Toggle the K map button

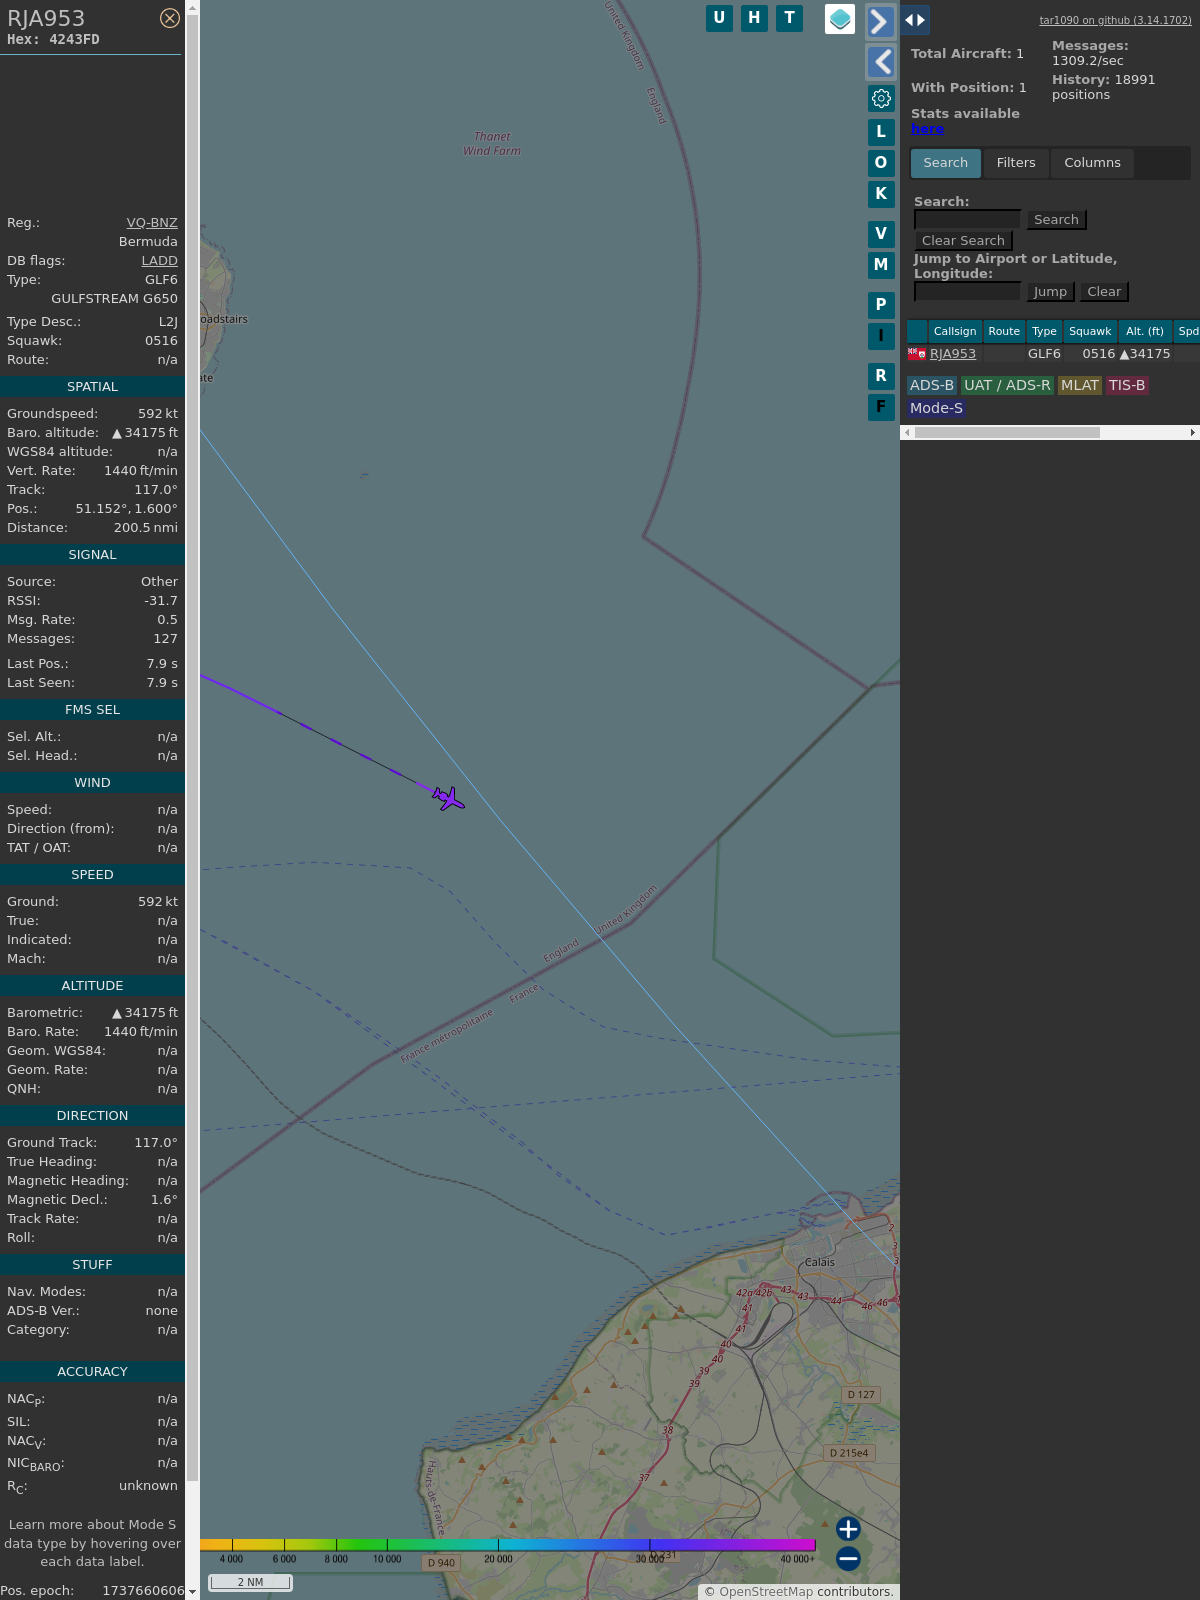click(x=881, y=194)
